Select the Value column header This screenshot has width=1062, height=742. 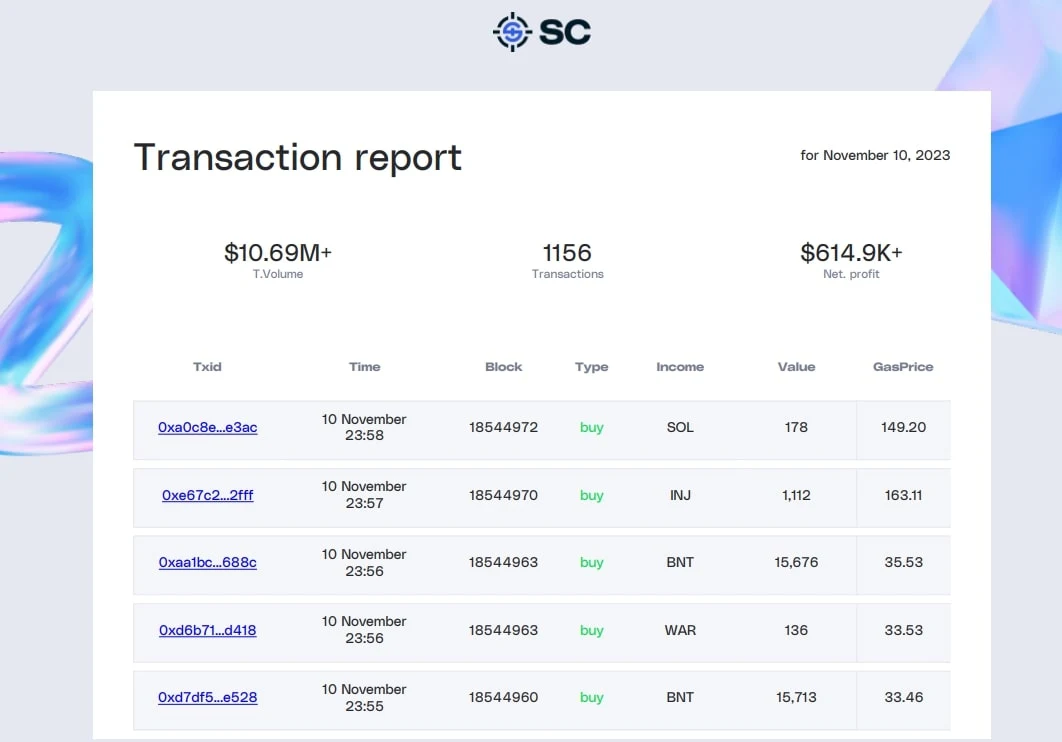pos(796,366)
